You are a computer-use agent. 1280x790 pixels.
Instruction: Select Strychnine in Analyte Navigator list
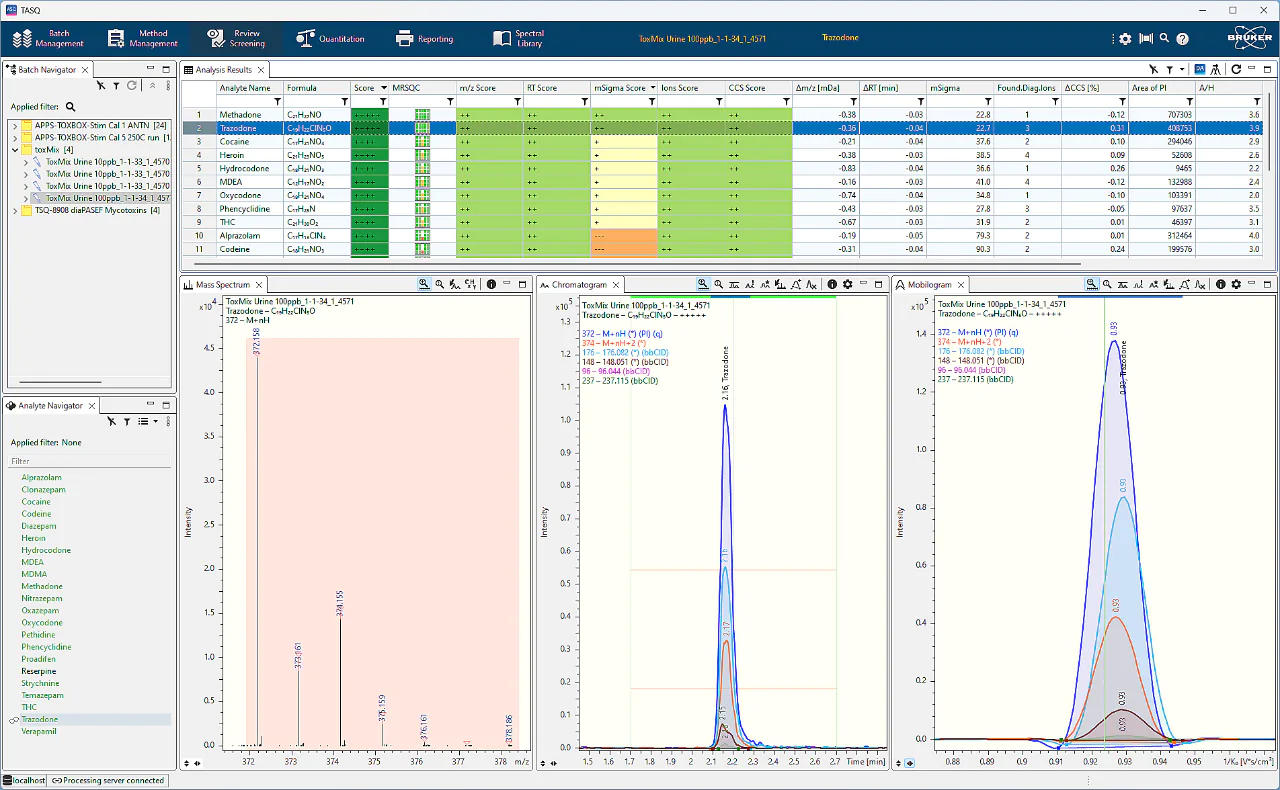(41, 683)
